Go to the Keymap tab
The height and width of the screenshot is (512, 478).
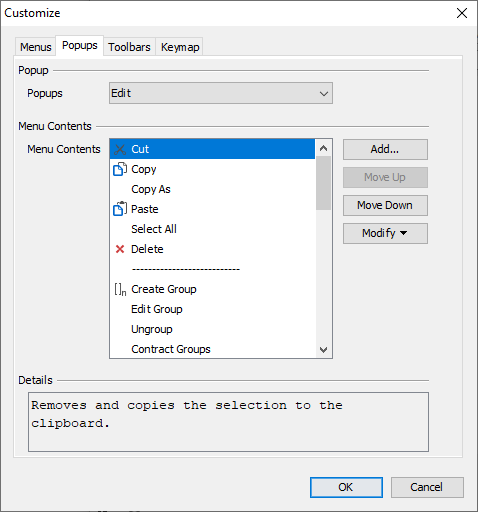pyautogui.click(x=180, y=47)
